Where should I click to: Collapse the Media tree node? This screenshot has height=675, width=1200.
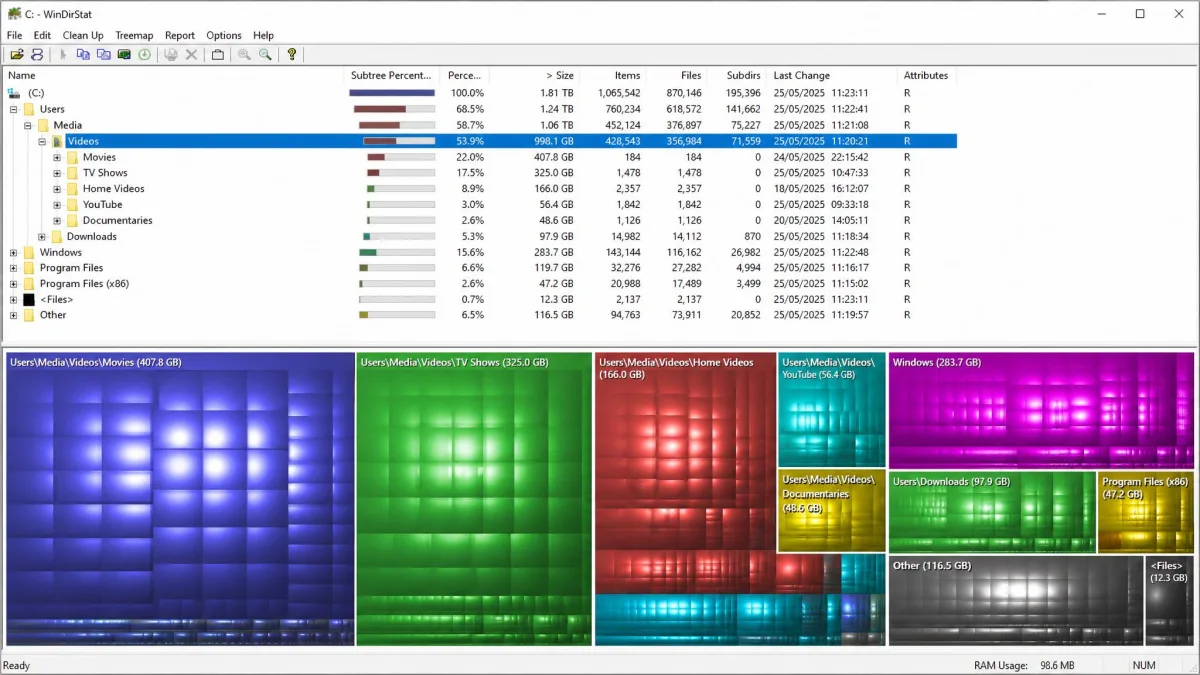click(x=28, y=125)
